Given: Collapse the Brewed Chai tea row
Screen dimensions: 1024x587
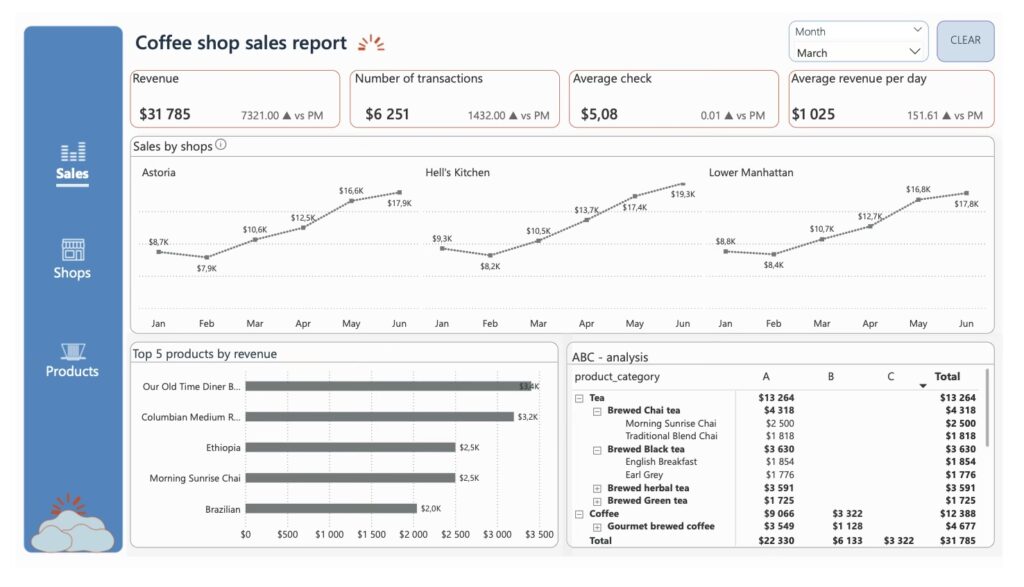Looking at the screenshot, I should (597, 411).
